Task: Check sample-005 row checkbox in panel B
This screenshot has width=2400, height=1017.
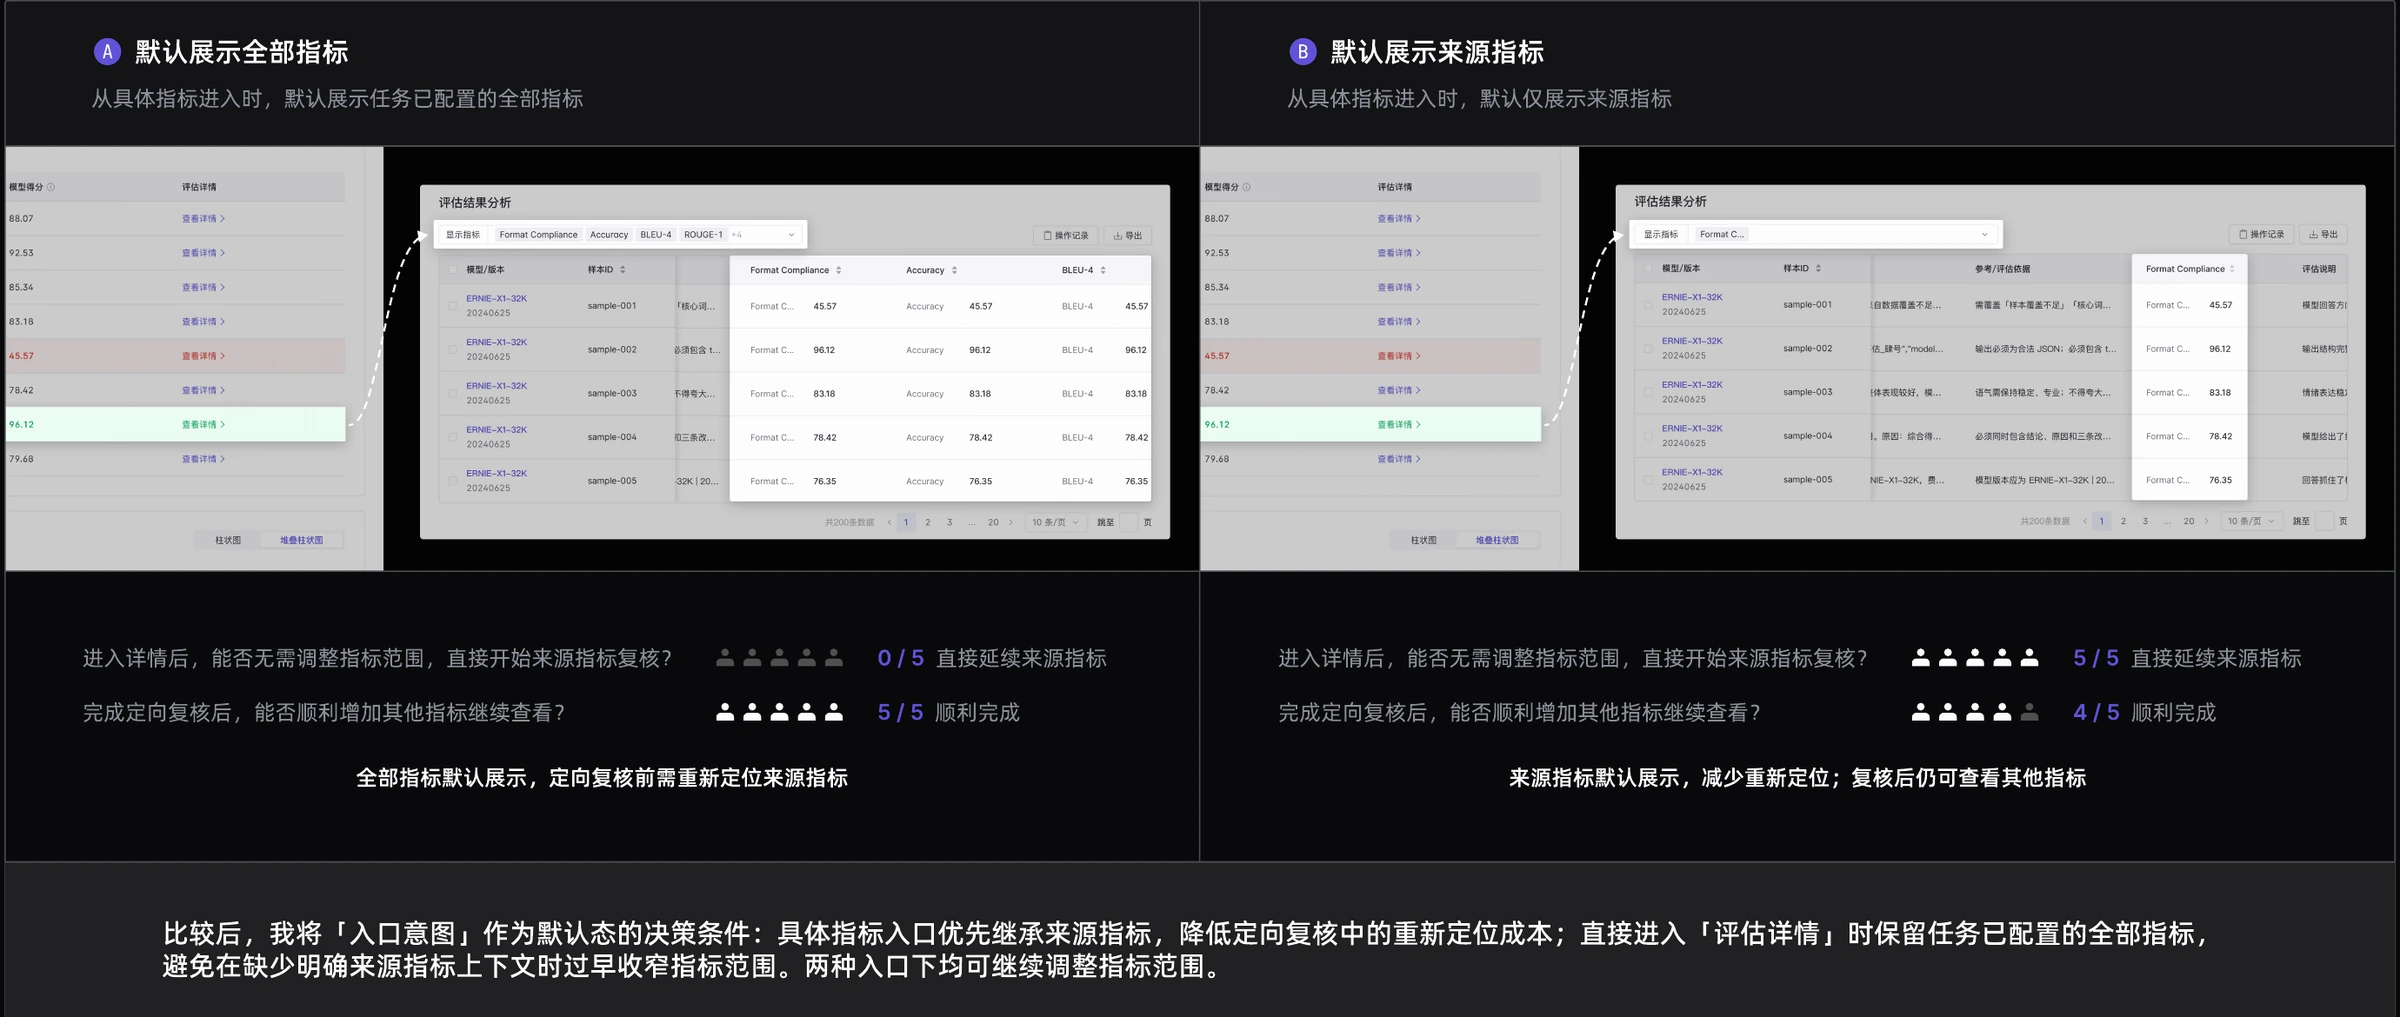Action: (1648, 480)
